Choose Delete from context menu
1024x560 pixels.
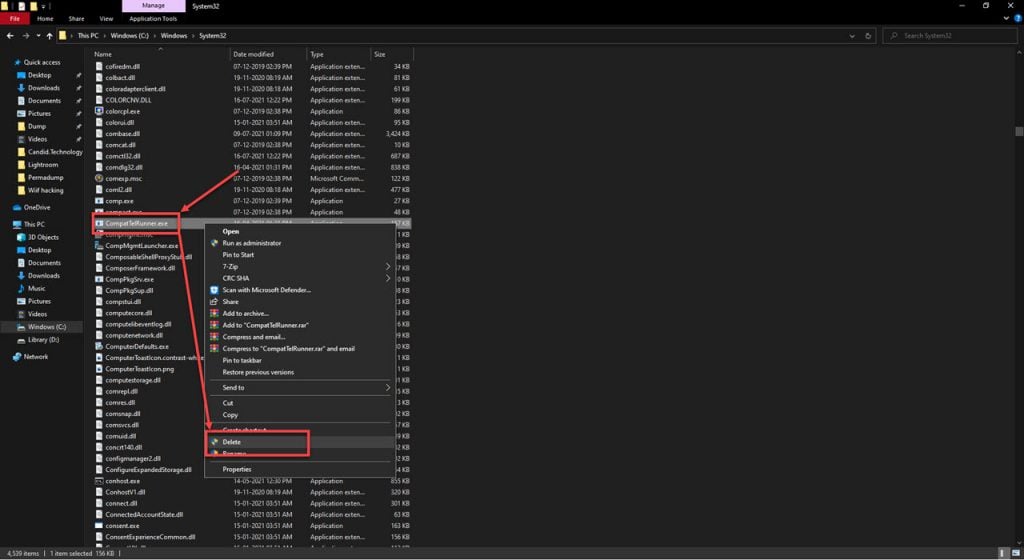tap(300, 442)
